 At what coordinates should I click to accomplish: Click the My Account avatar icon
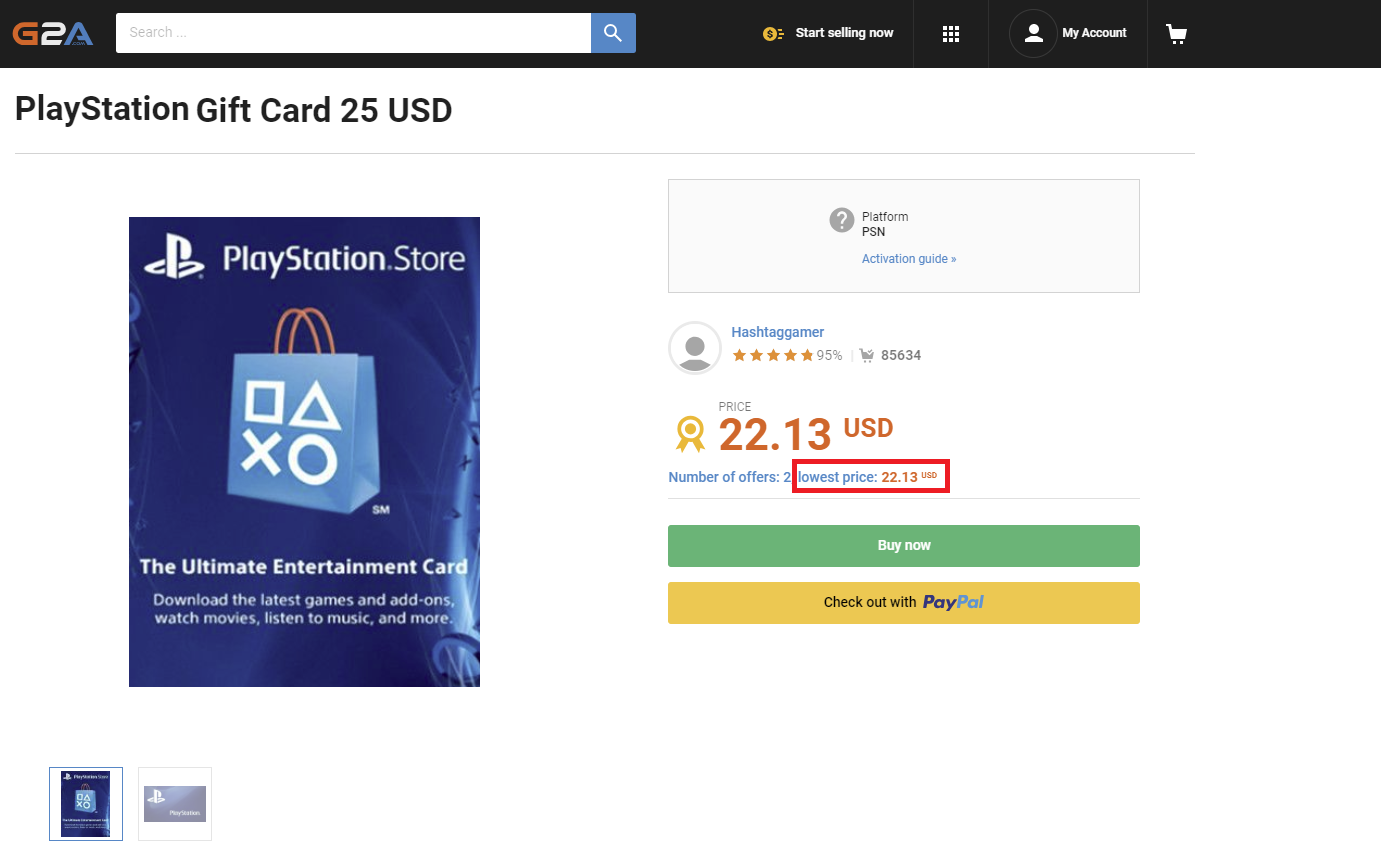(1033, 33)
